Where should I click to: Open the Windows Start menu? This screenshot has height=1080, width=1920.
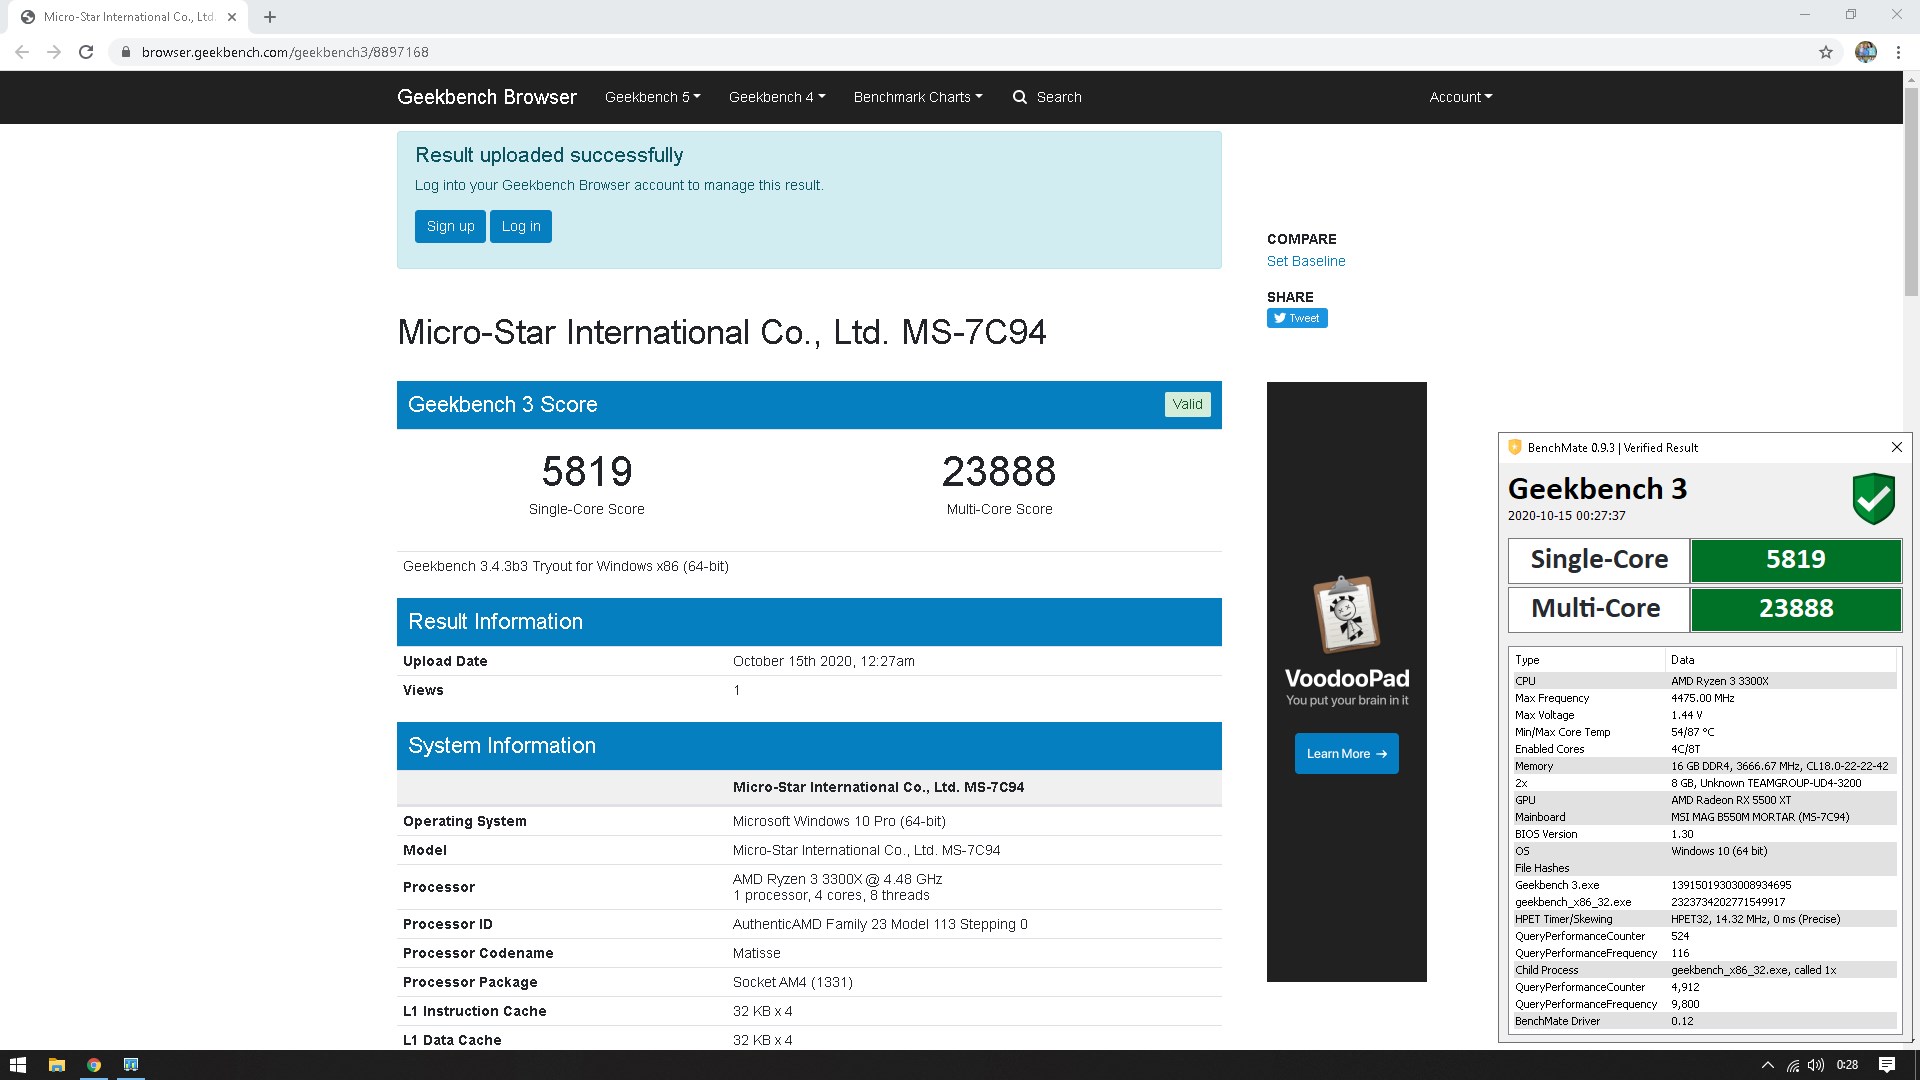(x=18, y=1065)
